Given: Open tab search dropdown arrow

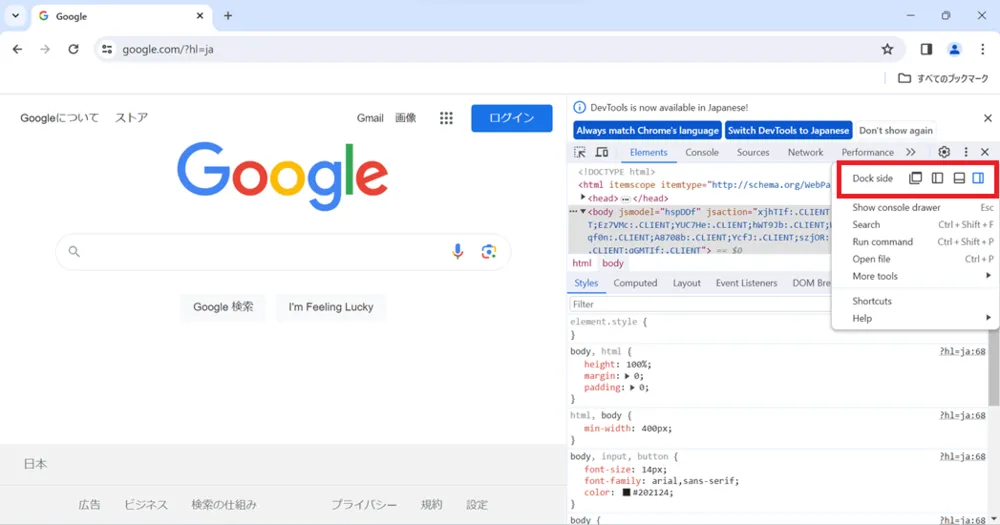Looking at the screenshot, I should (x=15, y=16).
